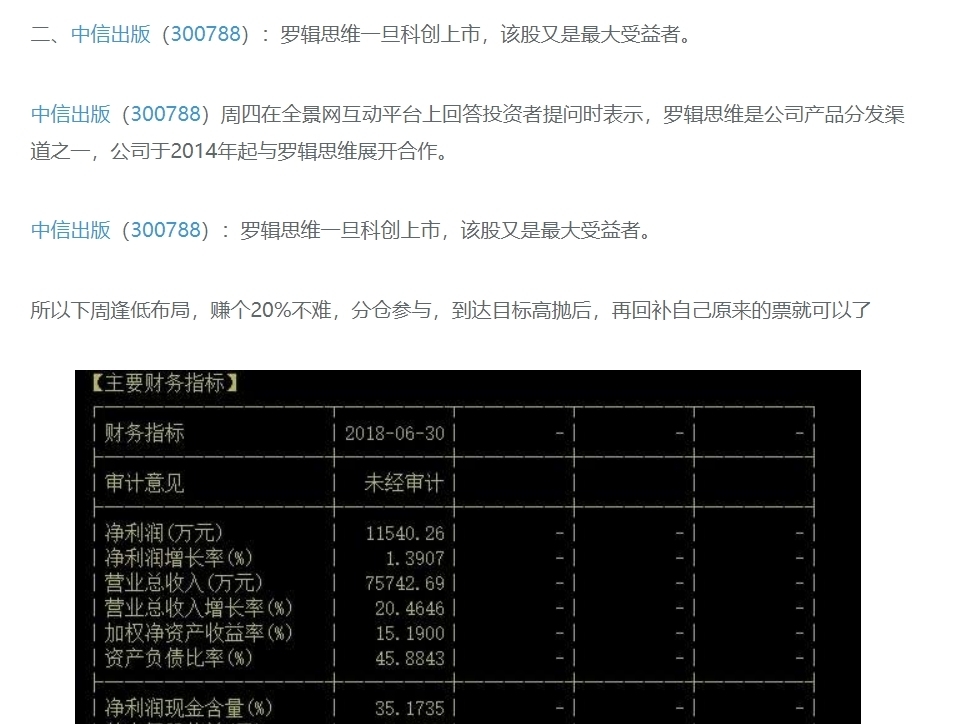Screen dimensions: 955x724
Task: Select the value 20.4646
Action: click(x=410, y=608)
